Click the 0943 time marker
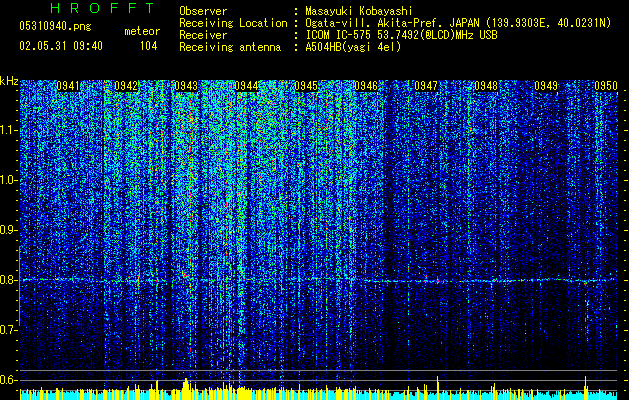The height and width of the screenshot is (400, 629). tap(186, 86)
